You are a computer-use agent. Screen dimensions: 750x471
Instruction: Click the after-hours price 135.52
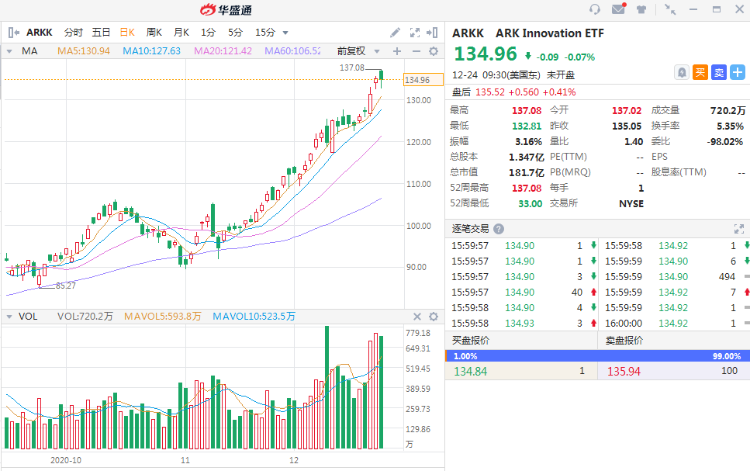(x=490, y=92)
